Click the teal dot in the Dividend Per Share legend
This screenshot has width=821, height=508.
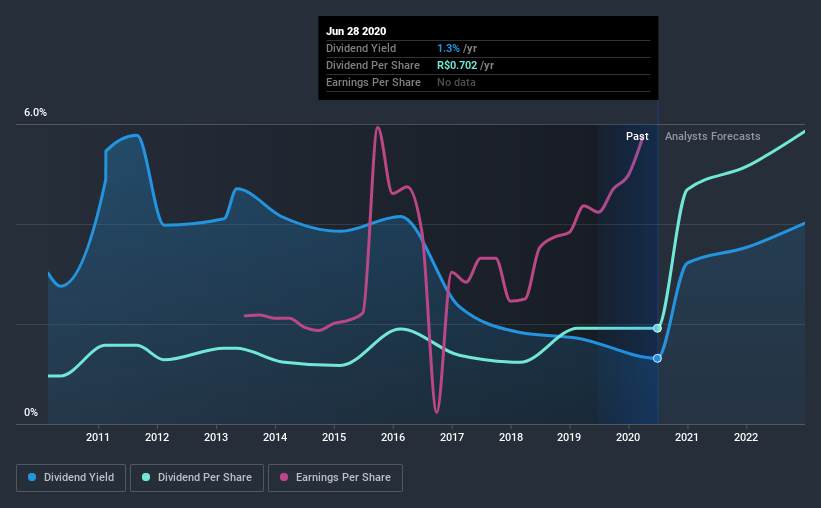point(147,478)
